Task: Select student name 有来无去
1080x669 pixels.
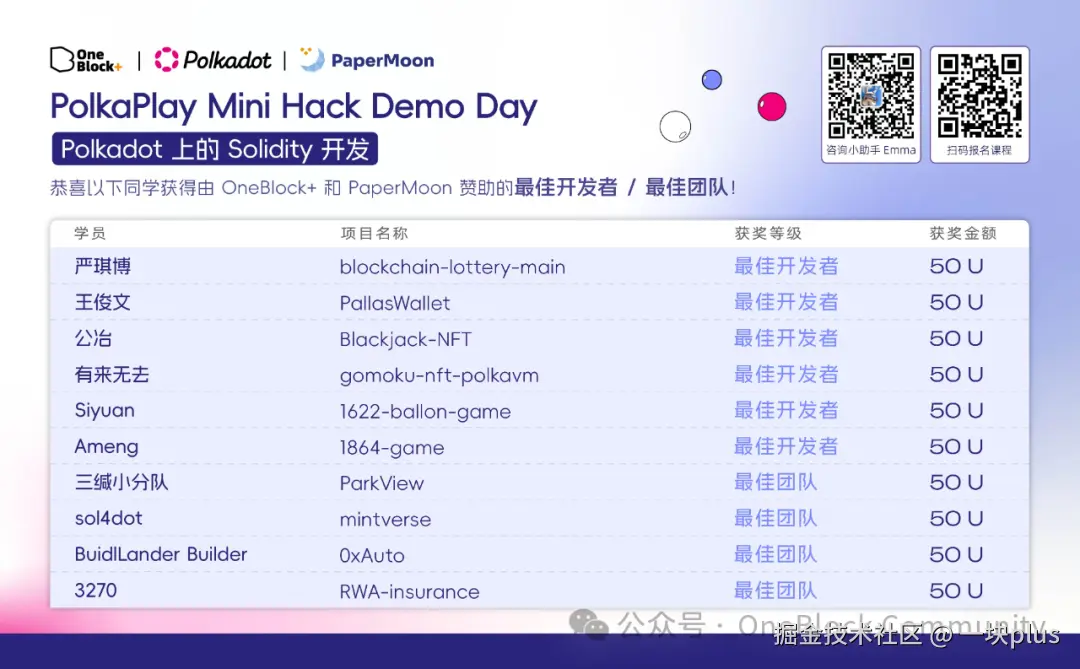Action: pyautogui.click(x=112, y=374)
